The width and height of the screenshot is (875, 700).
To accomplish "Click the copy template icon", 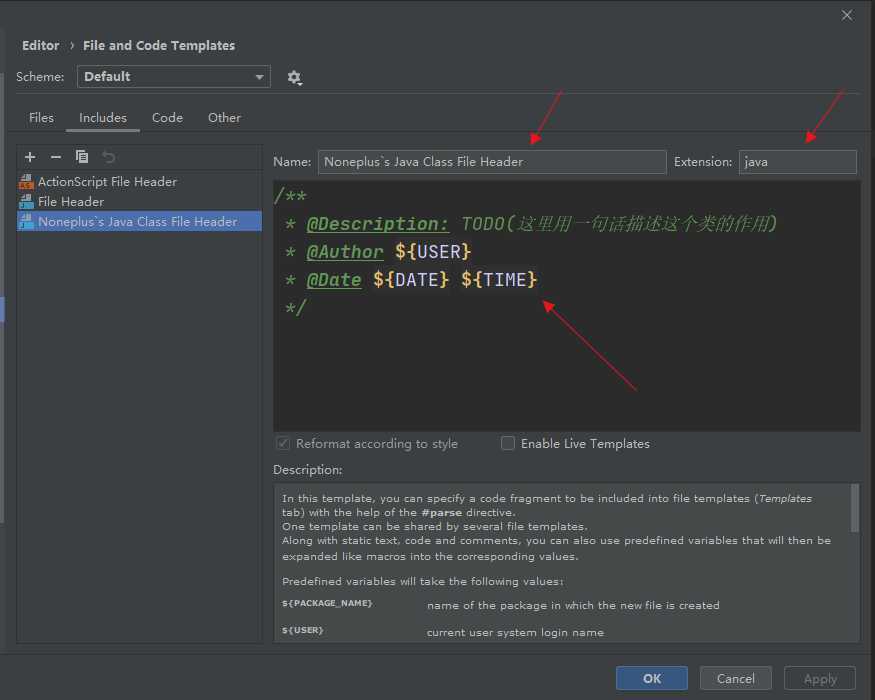I will point(82,157).
